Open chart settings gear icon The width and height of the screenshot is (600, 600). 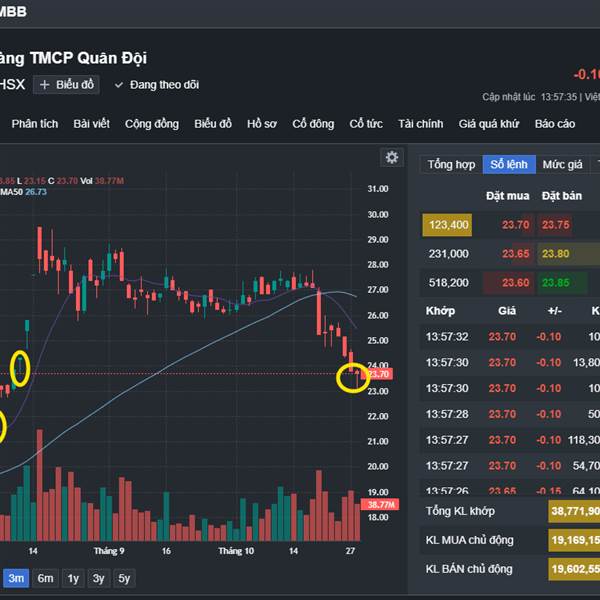(x=392, y=158)
